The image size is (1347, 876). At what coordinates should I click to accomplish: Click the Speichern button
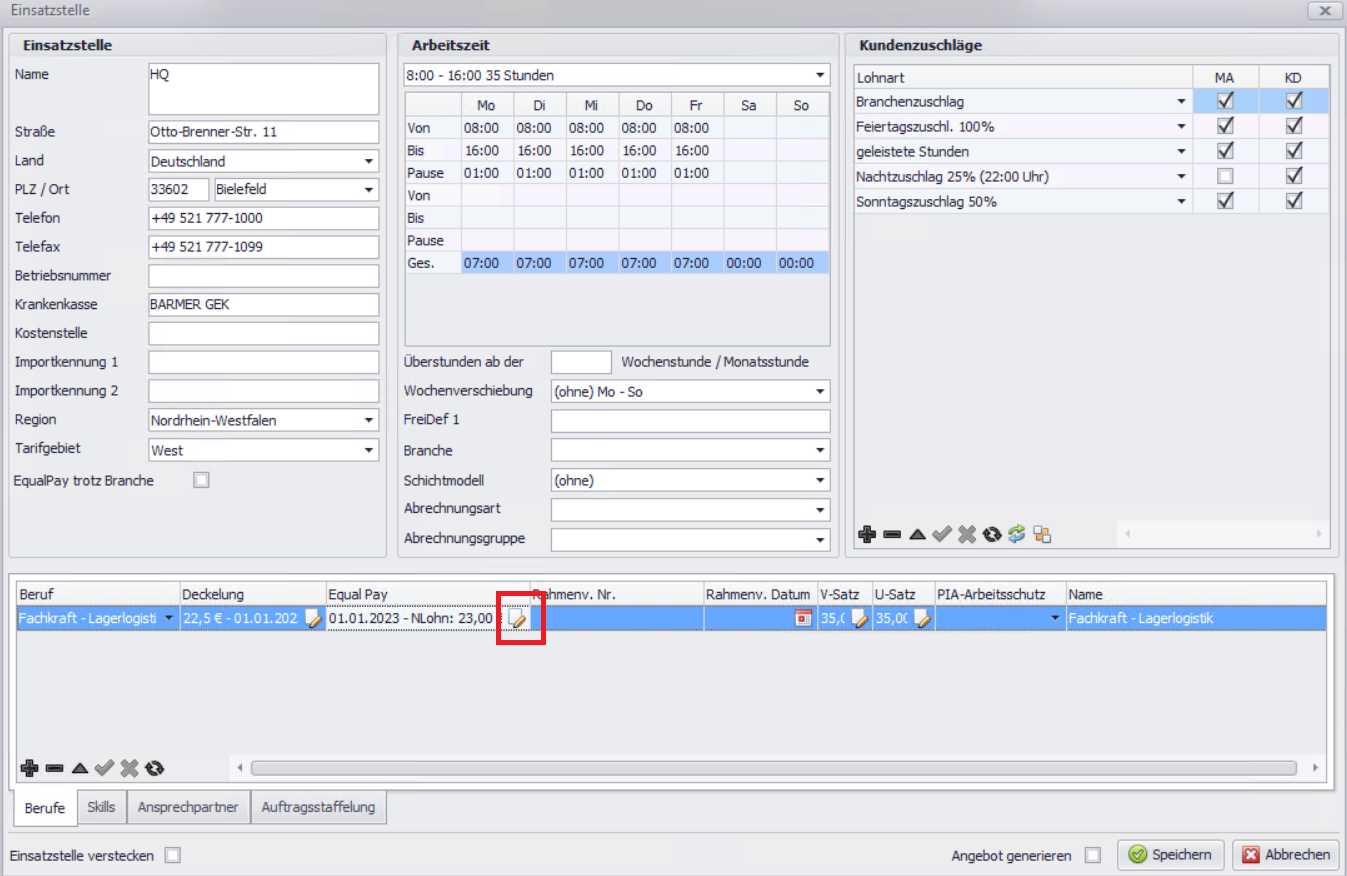click(x=1170, y=855)
